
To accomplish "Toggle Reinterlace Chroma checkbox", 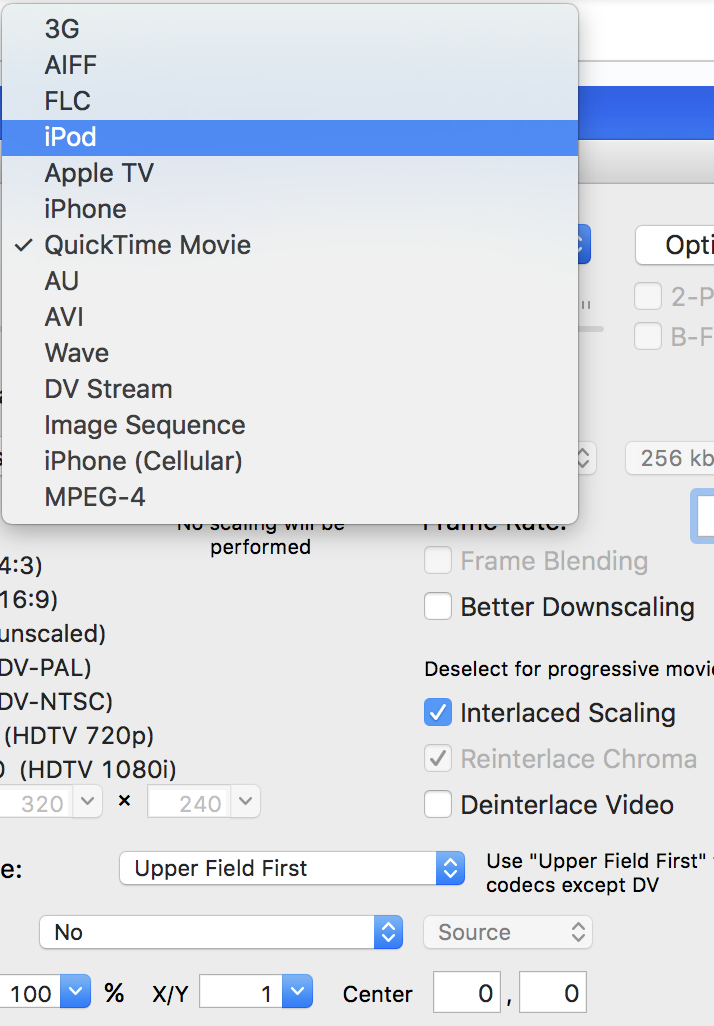I will coord(438,758).
